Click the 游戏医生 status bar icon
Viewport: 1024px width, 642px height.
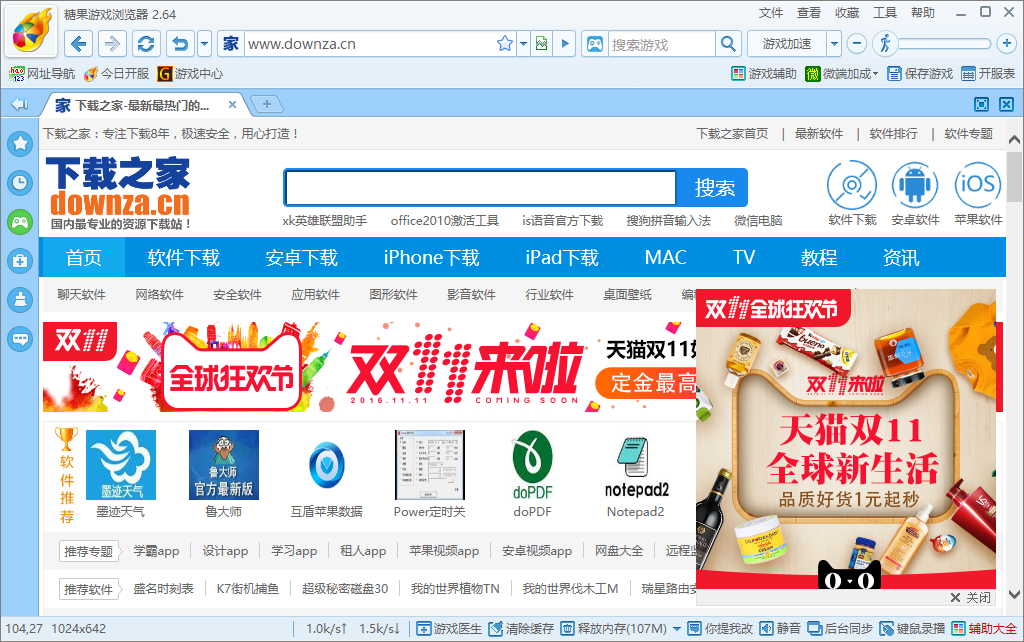point(448,629)
